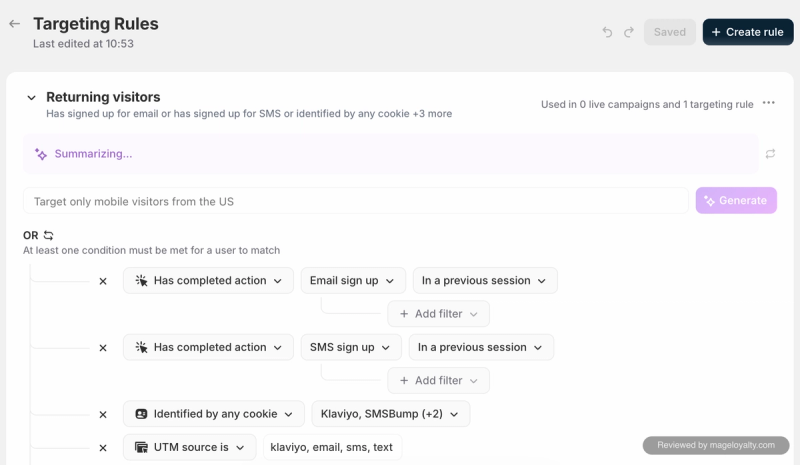Open the 'Identified by any cookie' dropdown
The height and width of the screenshot is (465, 800).
(x=214, y=414)
